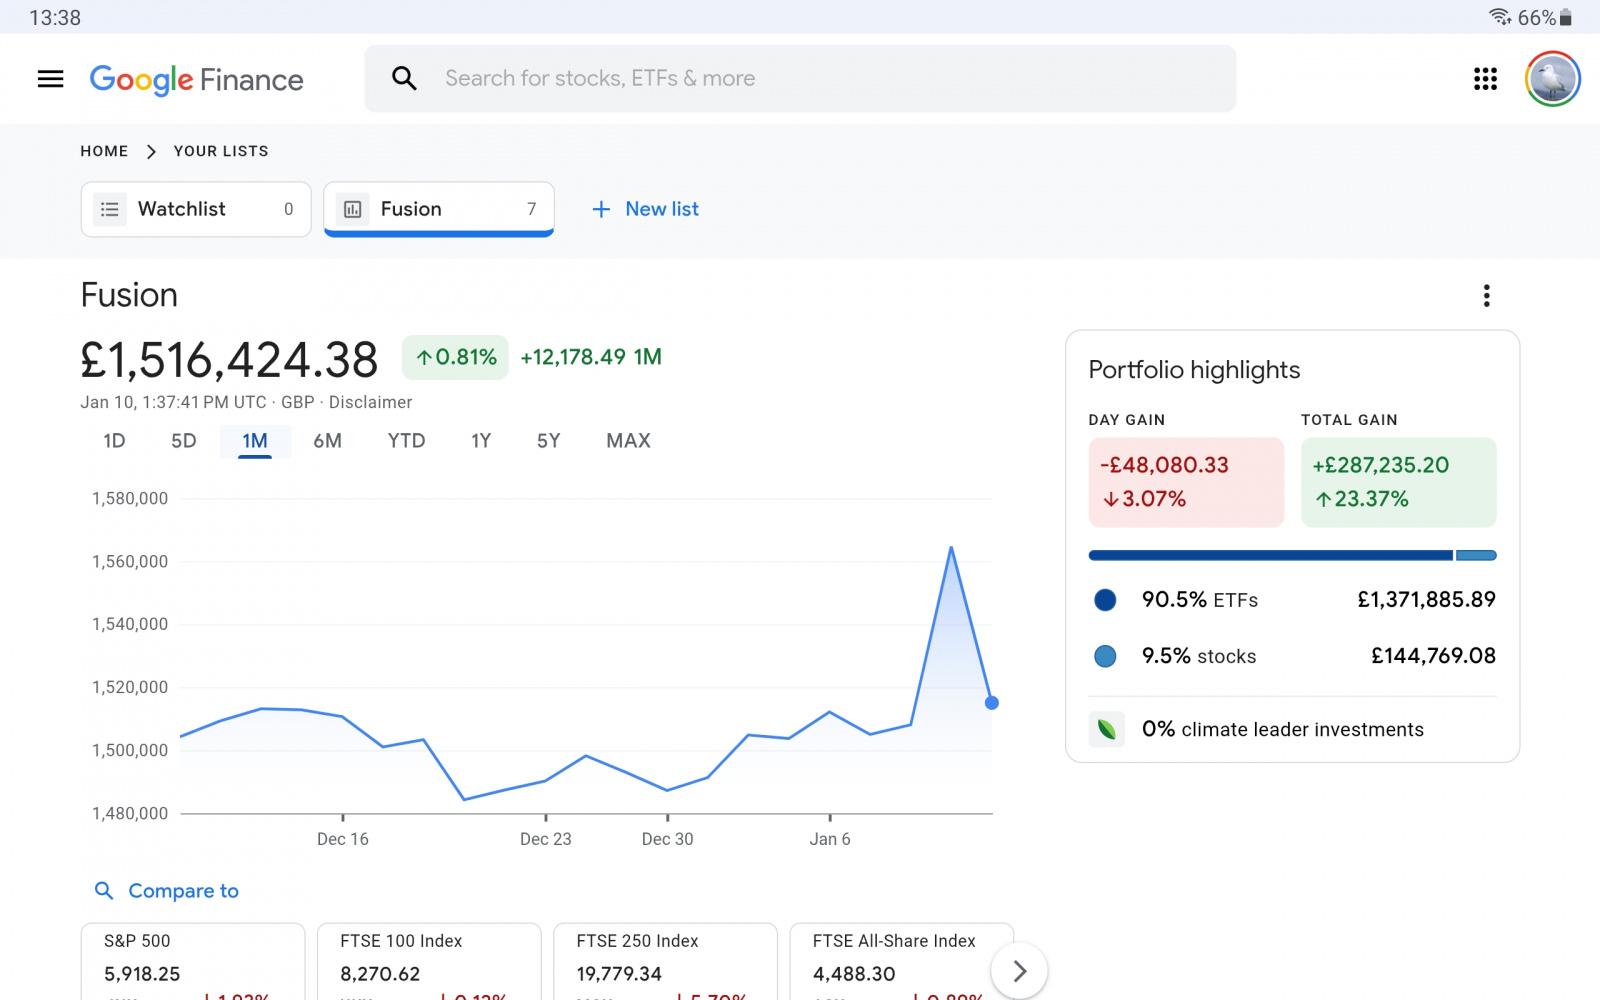Viewport: 1600px width, 1000px height.
Task: Switch chart range to 1Y
Action: point(481,441)
